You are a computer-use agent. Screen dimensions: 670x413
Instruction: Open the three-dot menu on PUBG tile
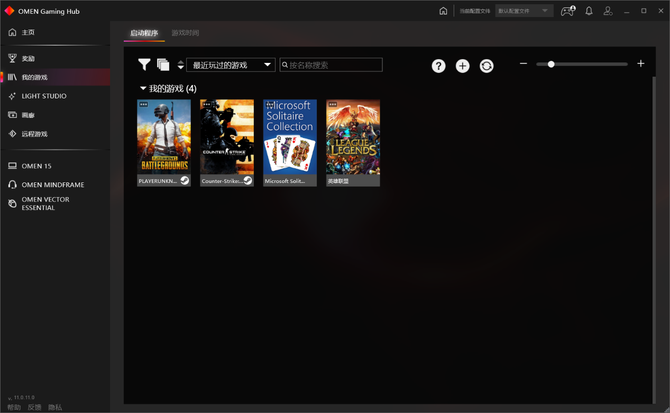point(144,104)
